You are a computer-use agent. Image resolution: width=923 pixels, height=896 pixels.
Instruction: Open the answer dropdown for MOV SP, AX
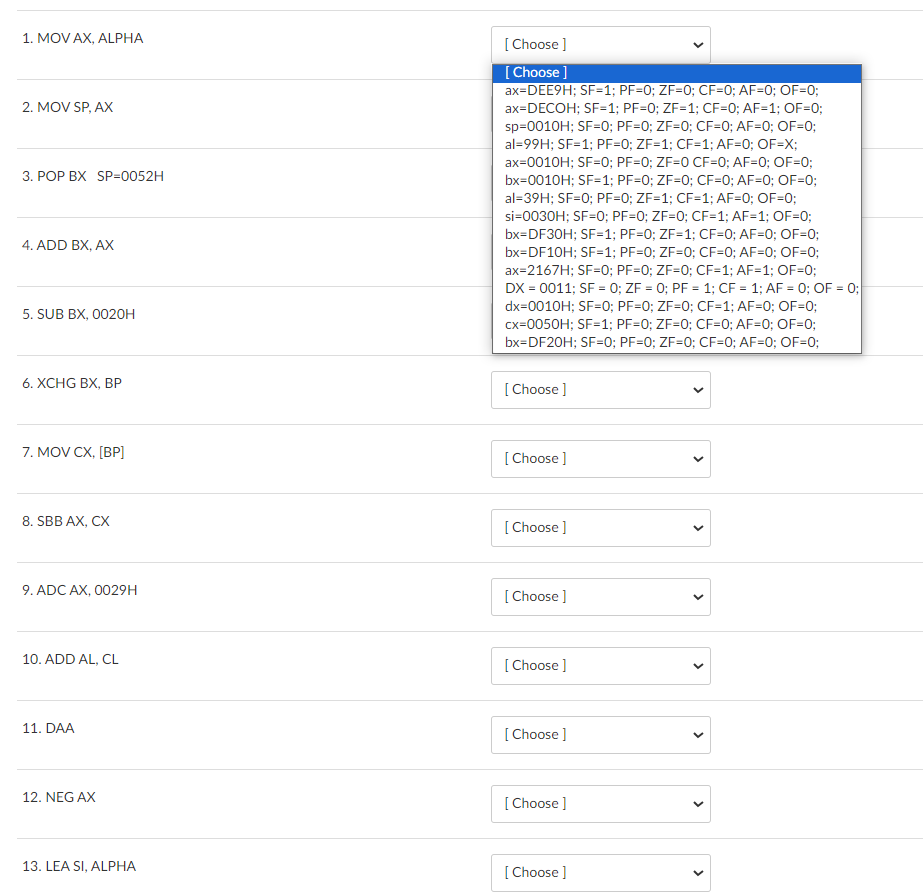point(600,113)
